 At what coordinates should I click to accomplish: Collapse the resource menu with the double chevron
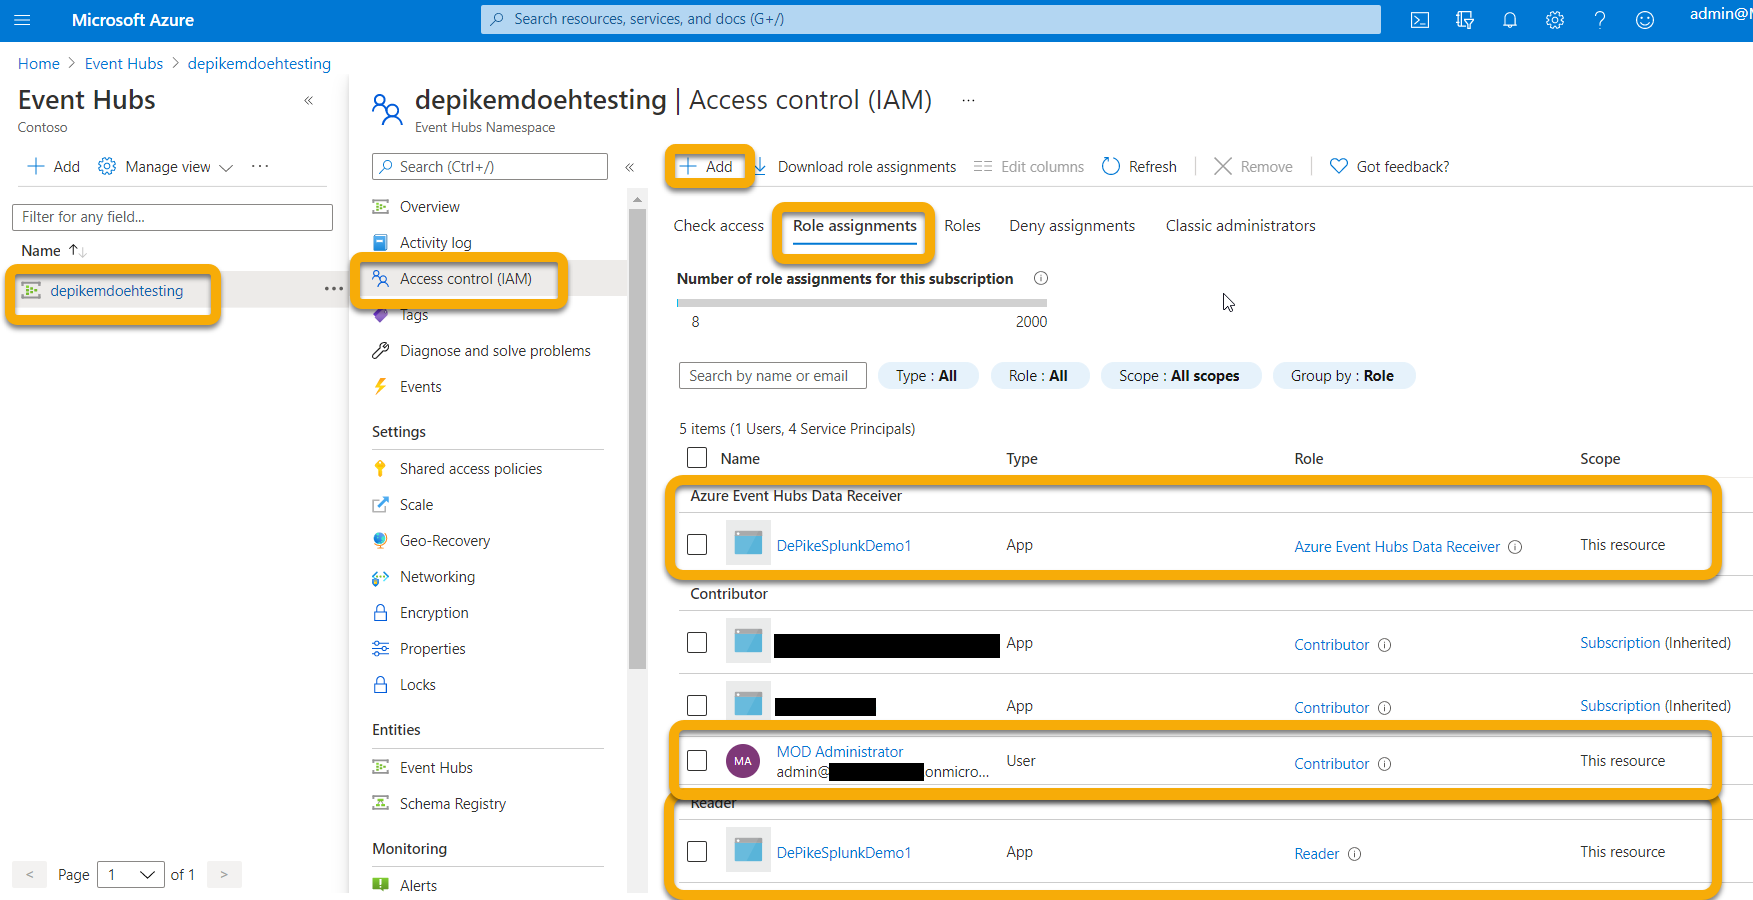point(630,167)
